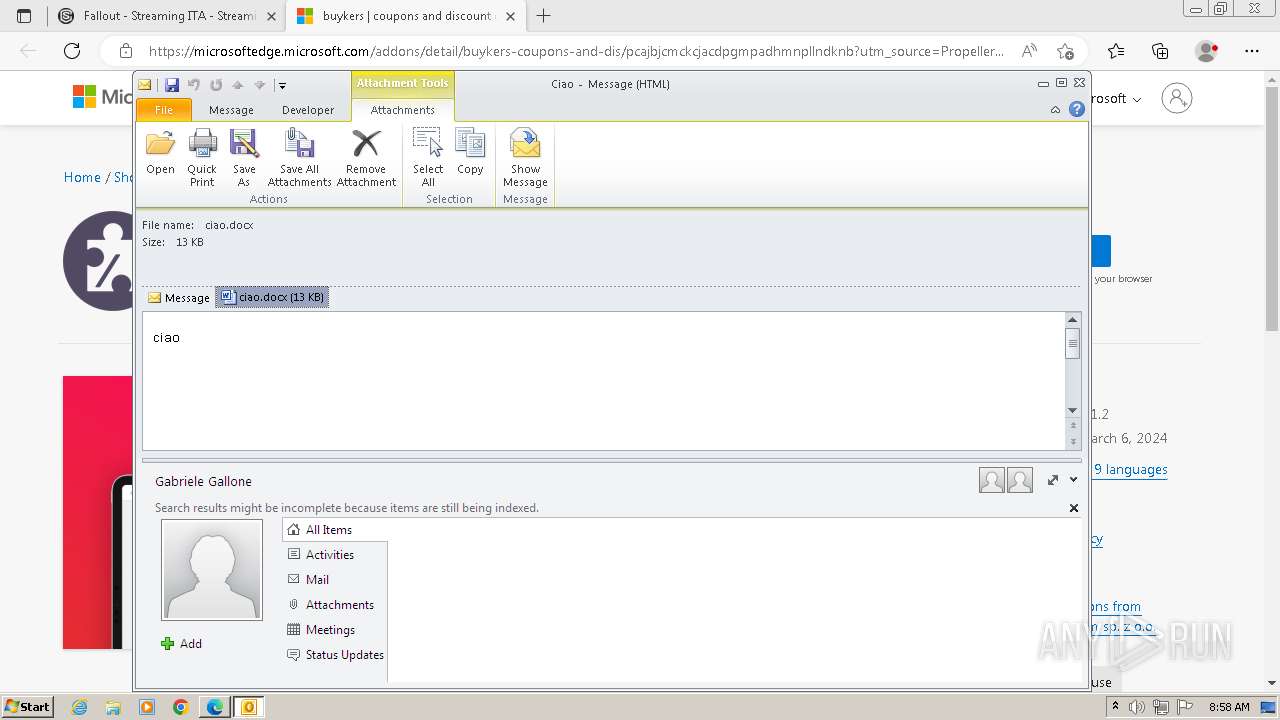Select Attachments in the People Pane list
Viewport: 1280px width, 720px height.
coord(335,605)
